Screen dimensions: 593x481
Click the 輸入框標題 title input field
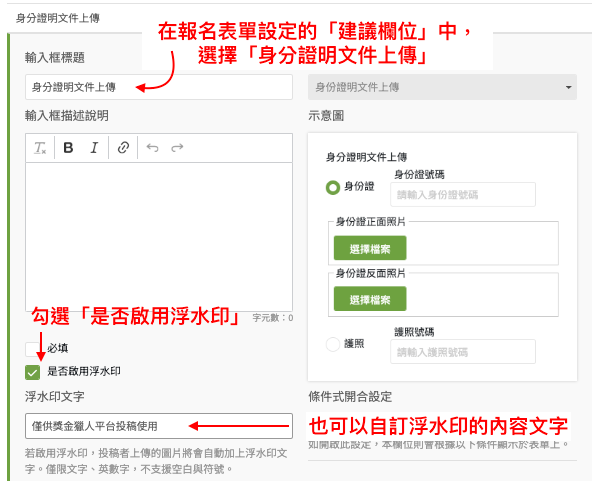159,87
